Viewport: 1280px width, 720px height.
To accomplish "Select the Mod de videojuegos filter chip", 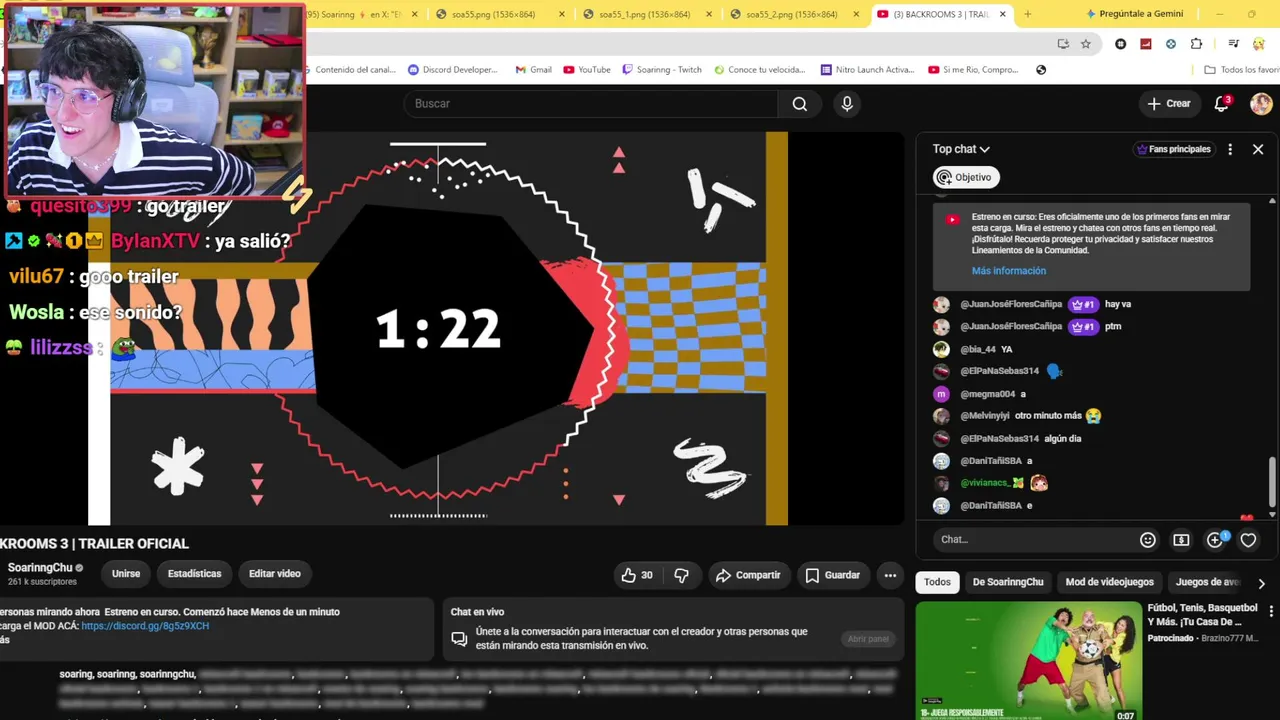I will click(x=1109, y=582).
